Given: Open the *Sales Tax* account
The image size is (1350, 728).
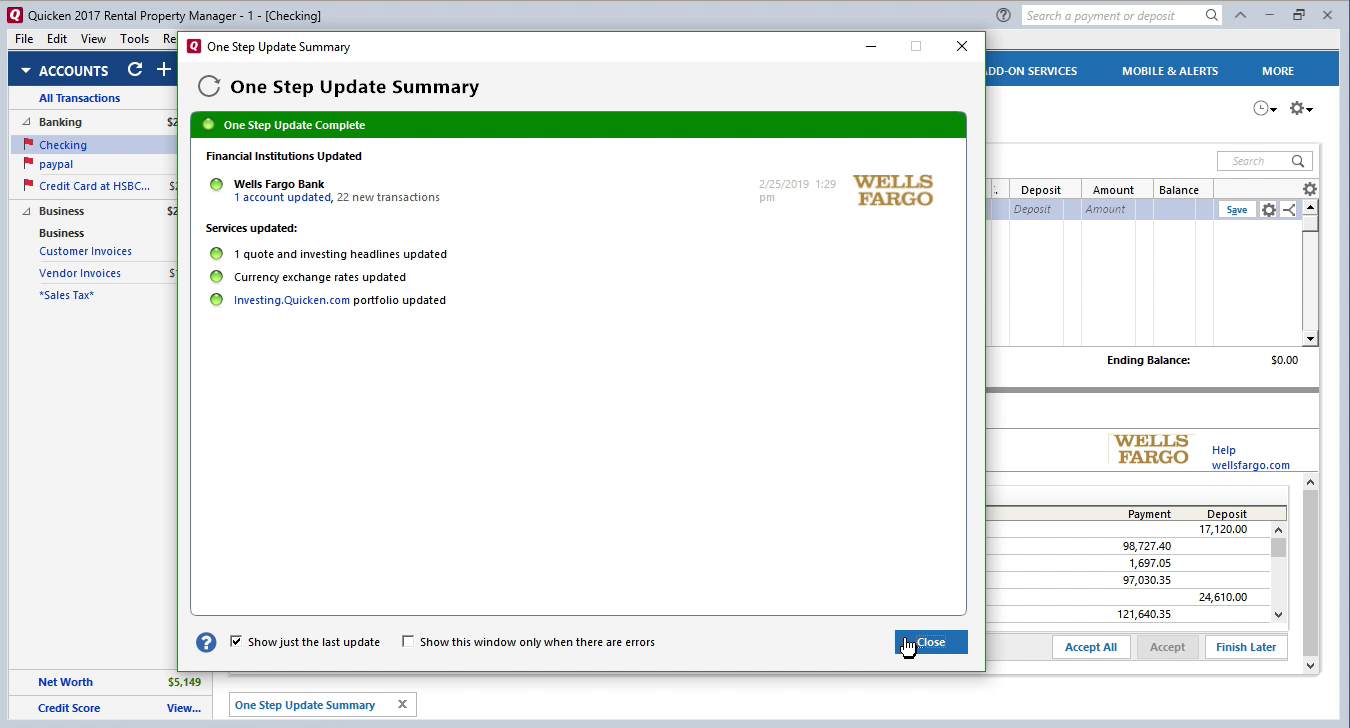Looking at the screenshot, I should (67, 295).
